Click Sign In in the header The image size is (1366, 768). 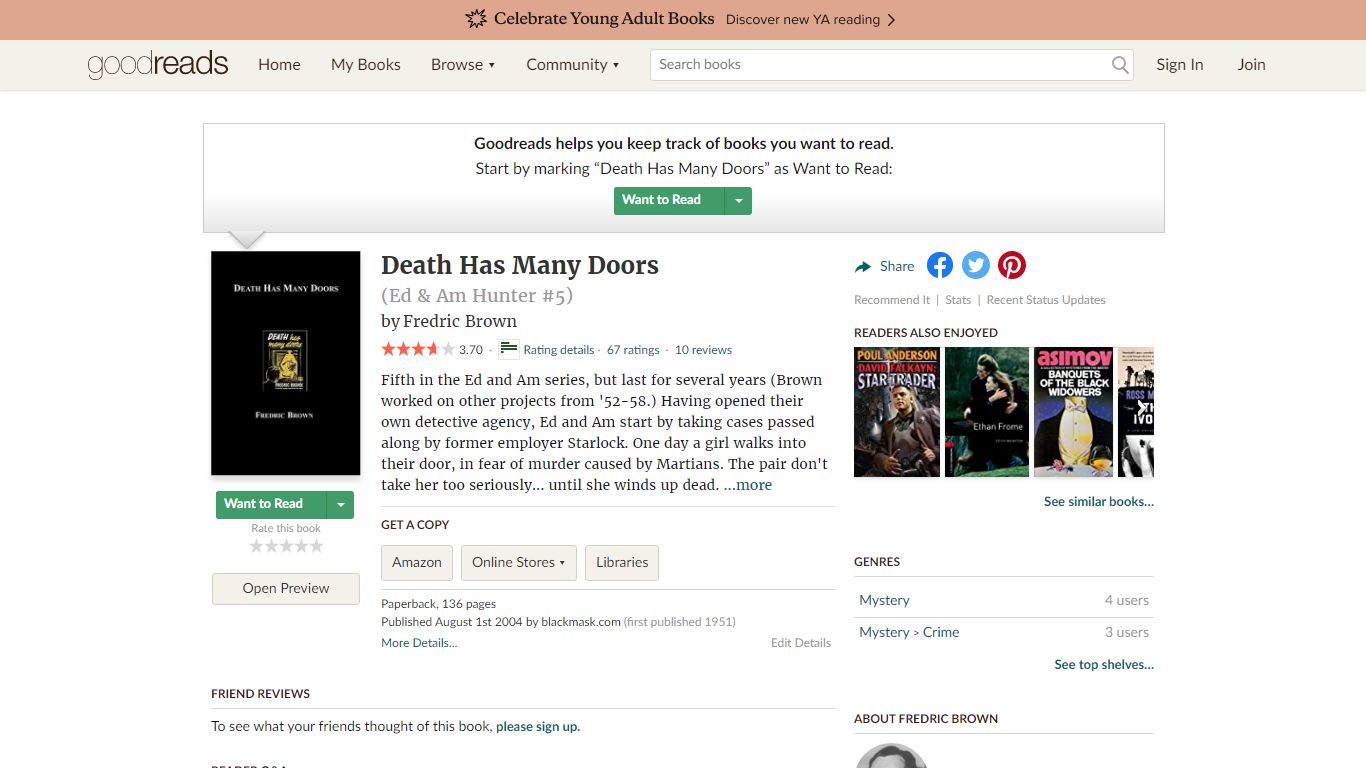click(1180, 64)
